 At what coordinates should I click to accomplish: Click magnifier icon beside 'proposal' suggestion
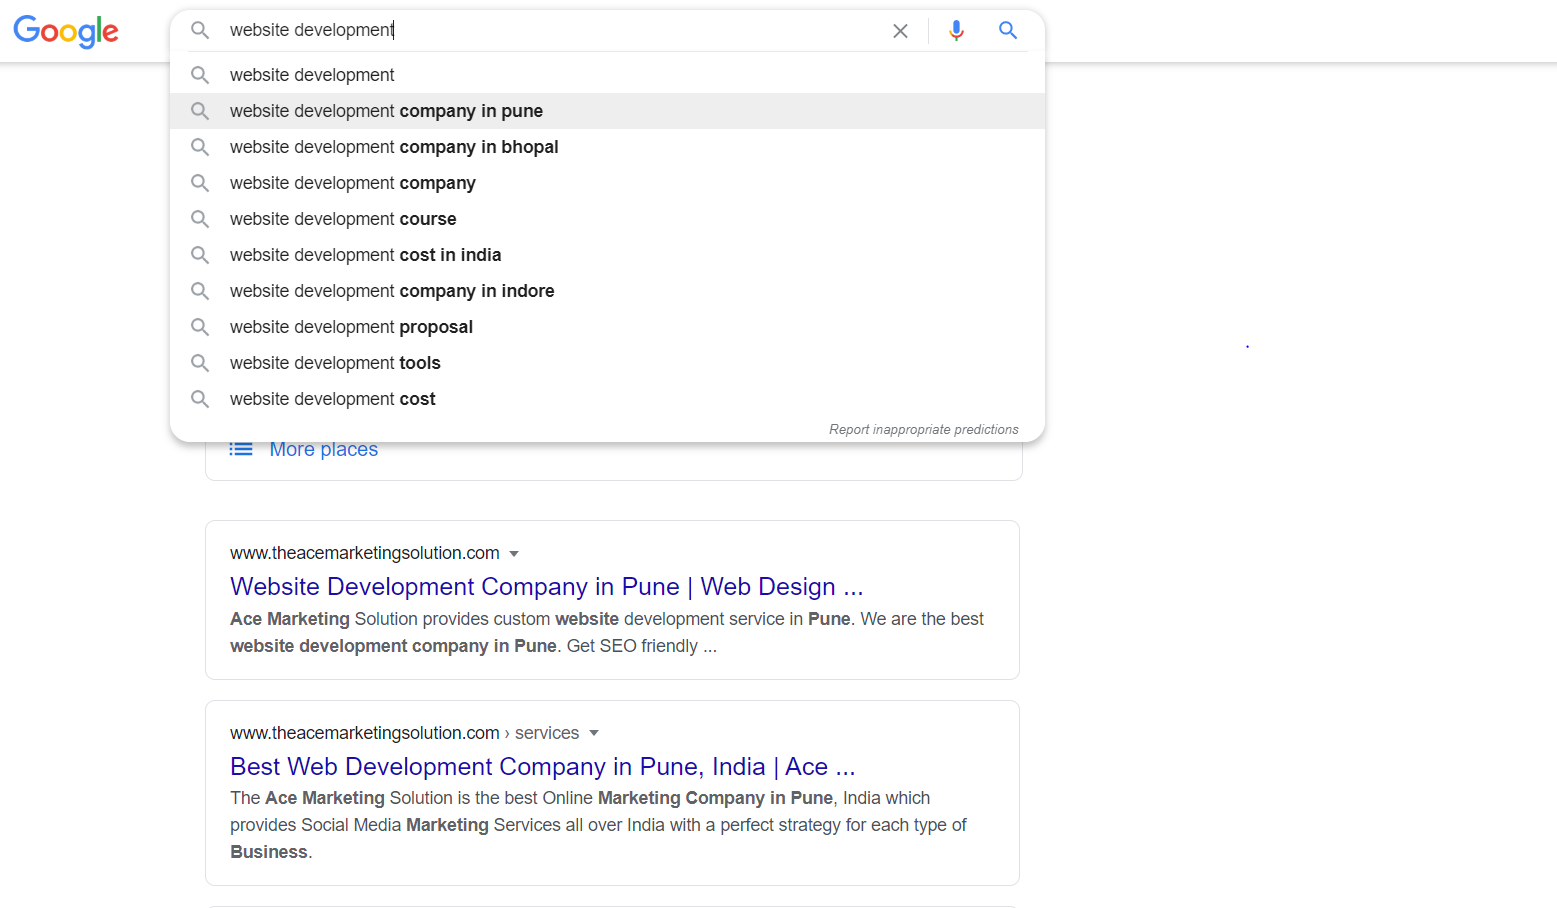(x=200, y=327)
